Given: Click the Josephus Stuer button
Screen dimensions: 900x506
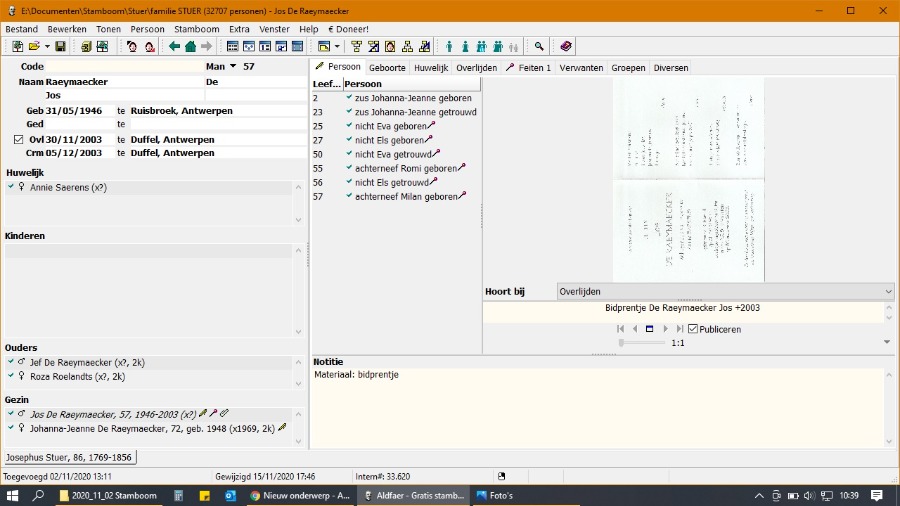Looking at the screenshot, I should tap(69, 457).
